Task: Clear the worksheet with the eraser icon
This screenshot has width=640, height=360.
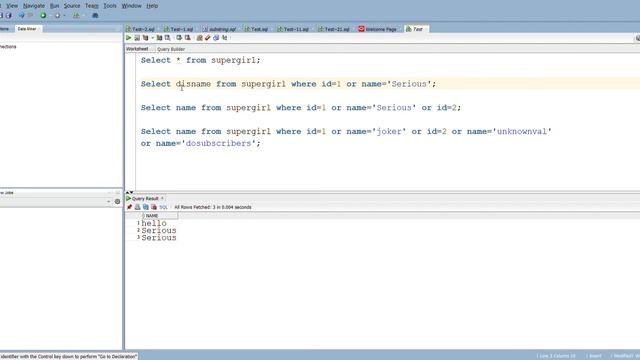Action: 207,38
